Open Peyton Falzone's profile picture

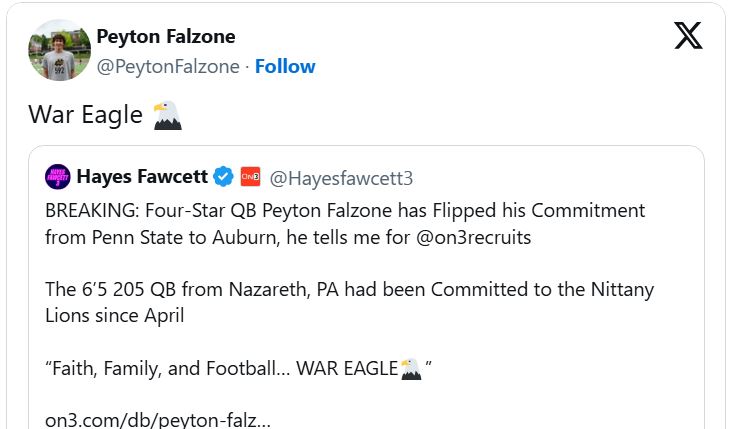coord(60,50)
